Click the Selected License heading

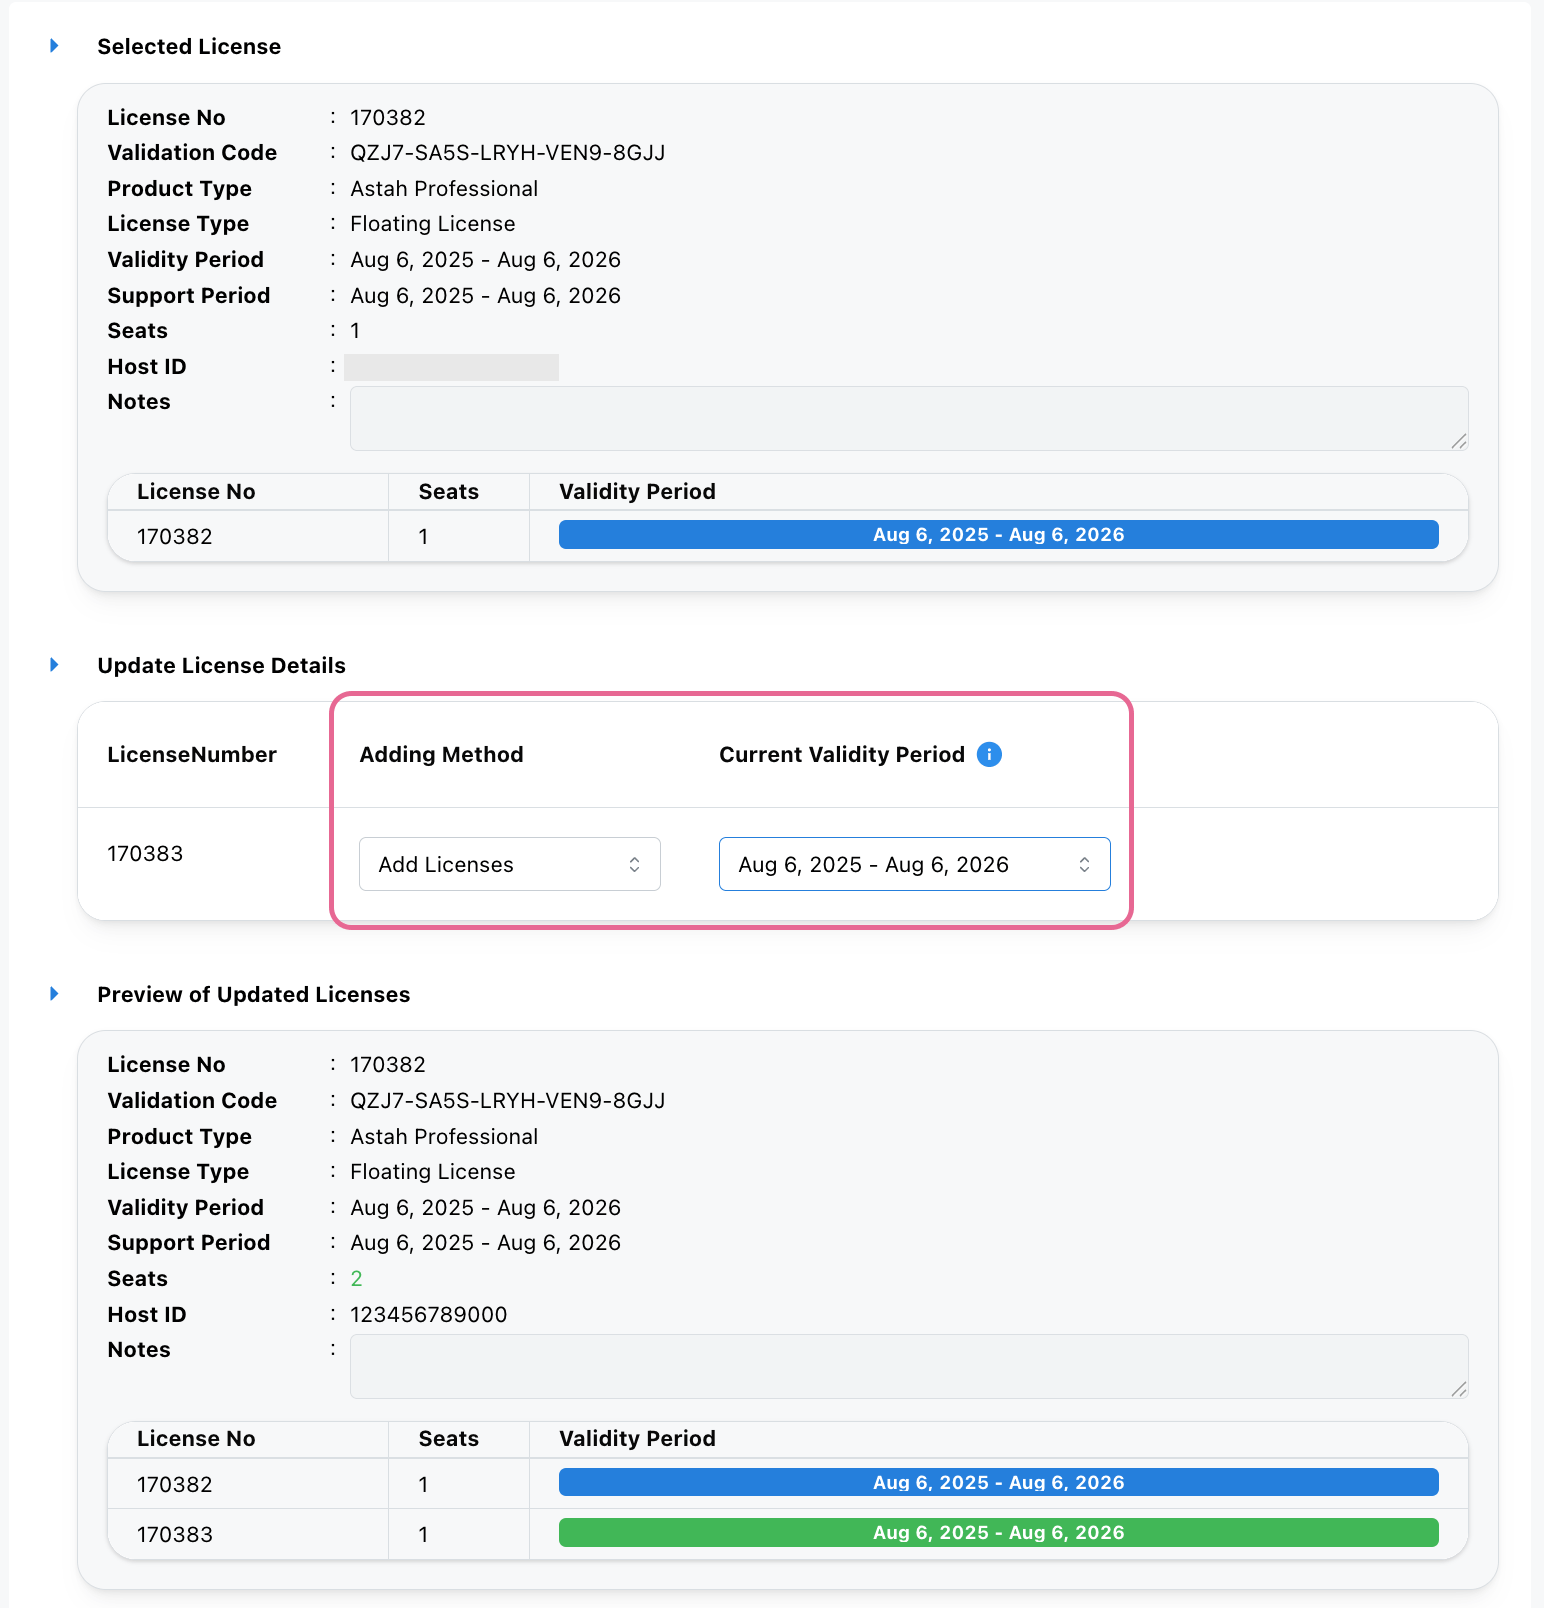tap(189, 47)
